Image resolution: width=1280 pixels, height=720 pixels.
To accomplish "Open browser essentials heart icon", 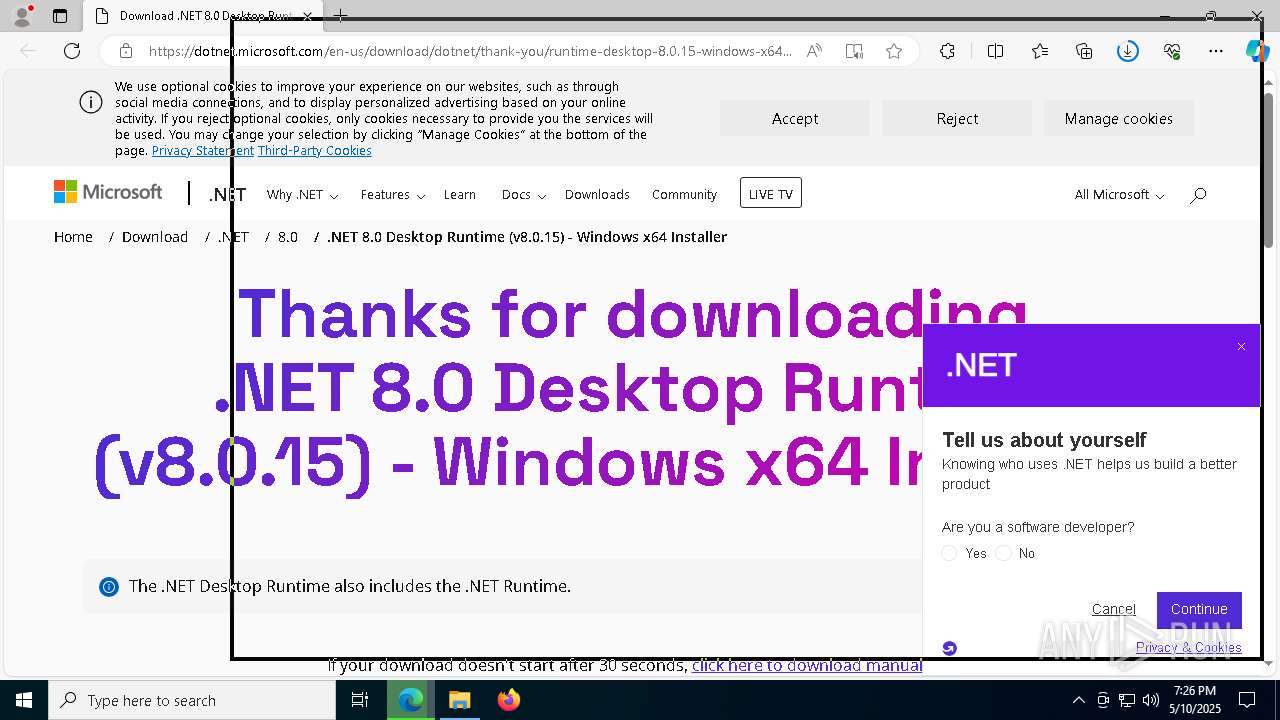I will coord(1172,51).
